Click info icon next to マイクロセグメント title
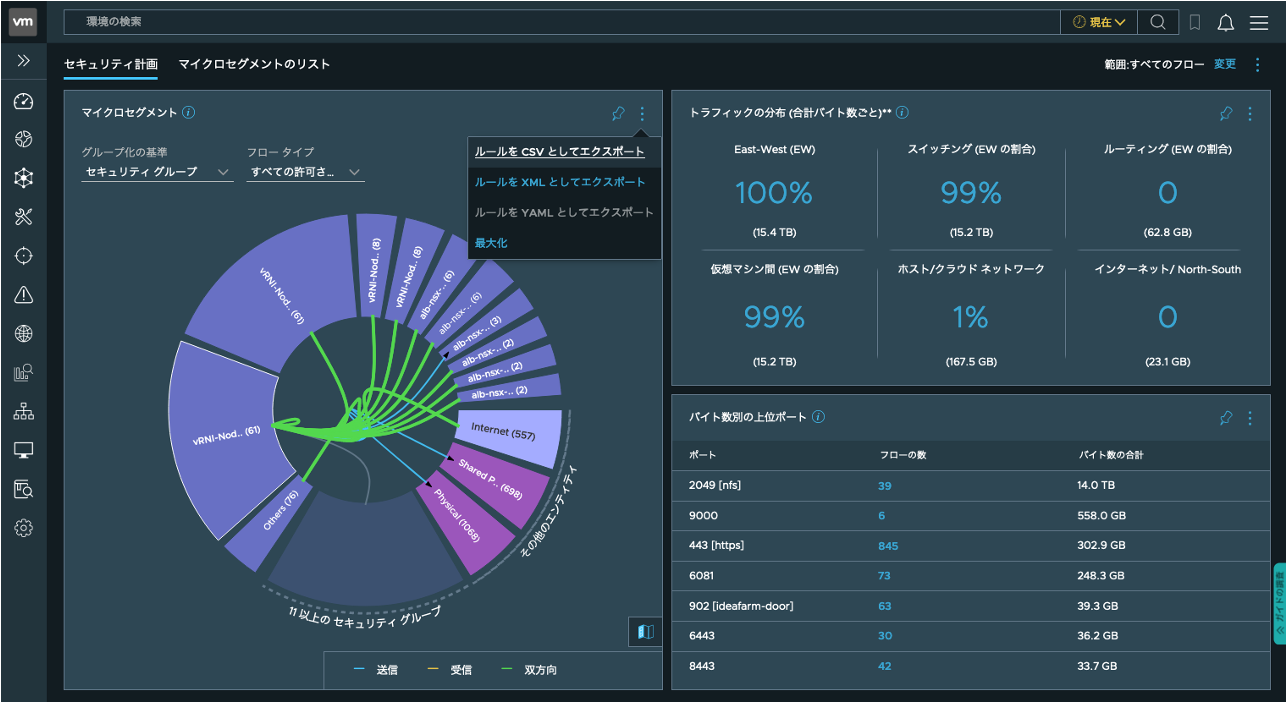 pyautogui.click(x=189, y=113)
